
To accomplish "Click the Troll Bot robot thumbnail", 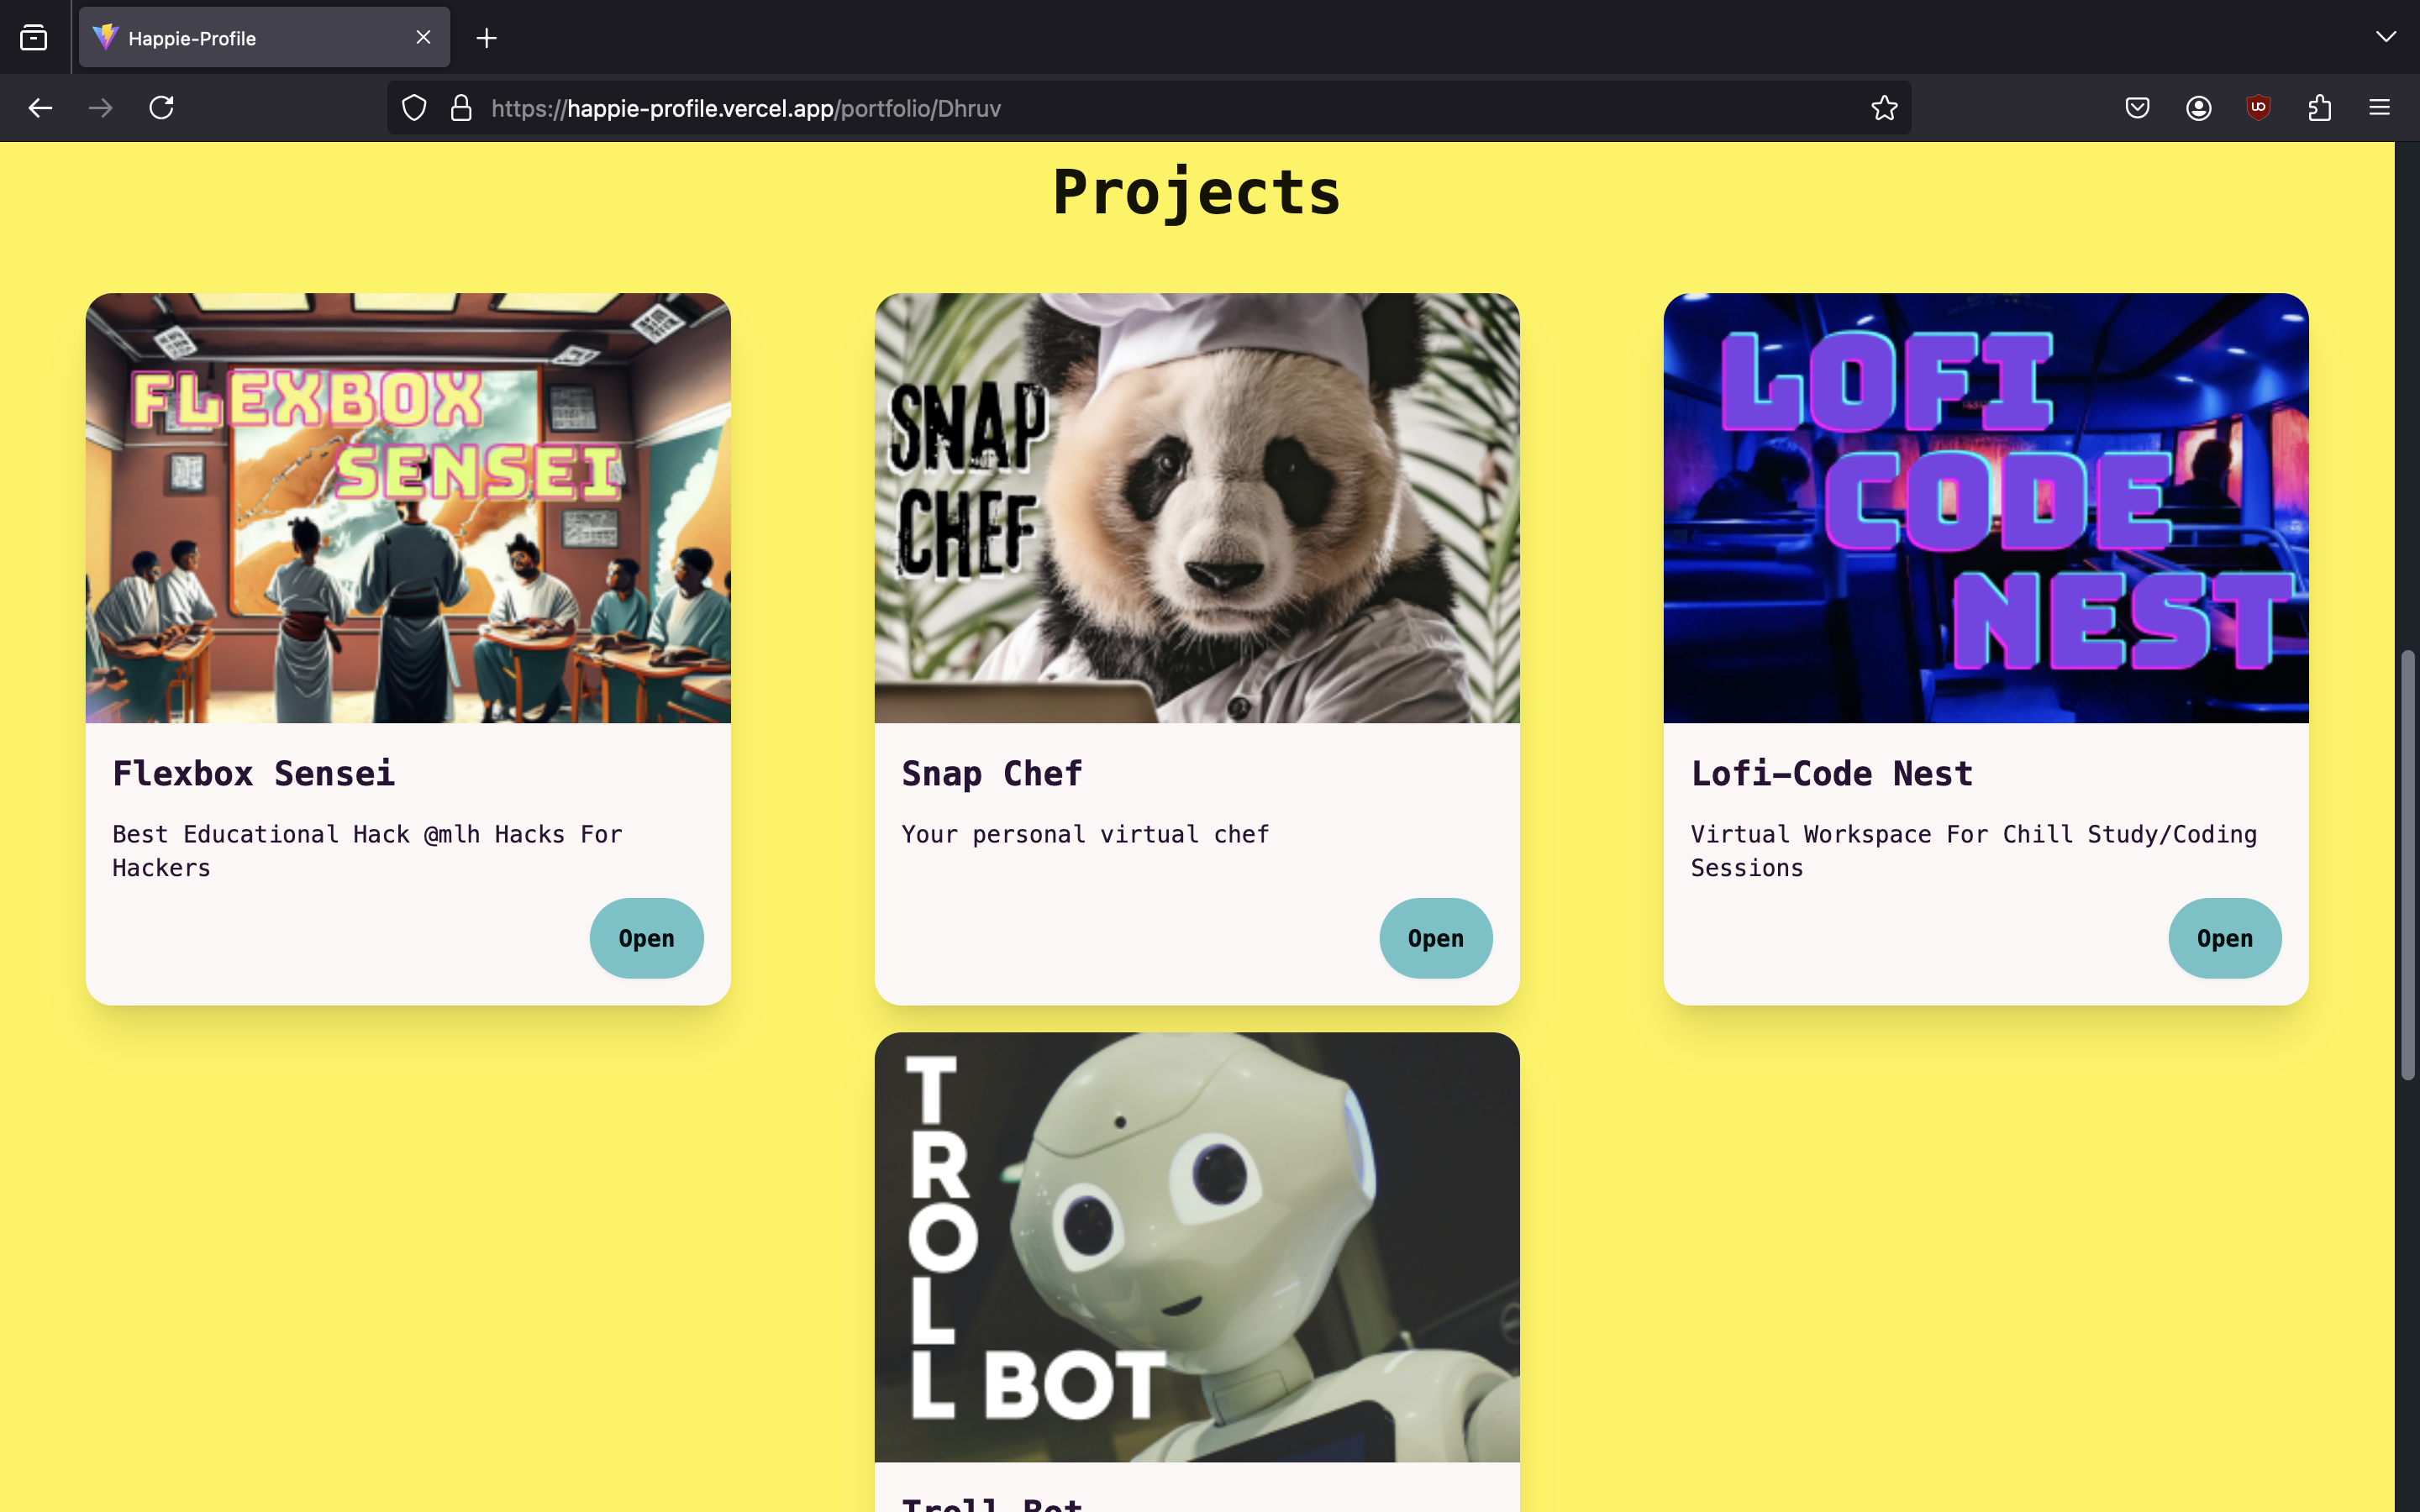I will click(1196, 1246).
